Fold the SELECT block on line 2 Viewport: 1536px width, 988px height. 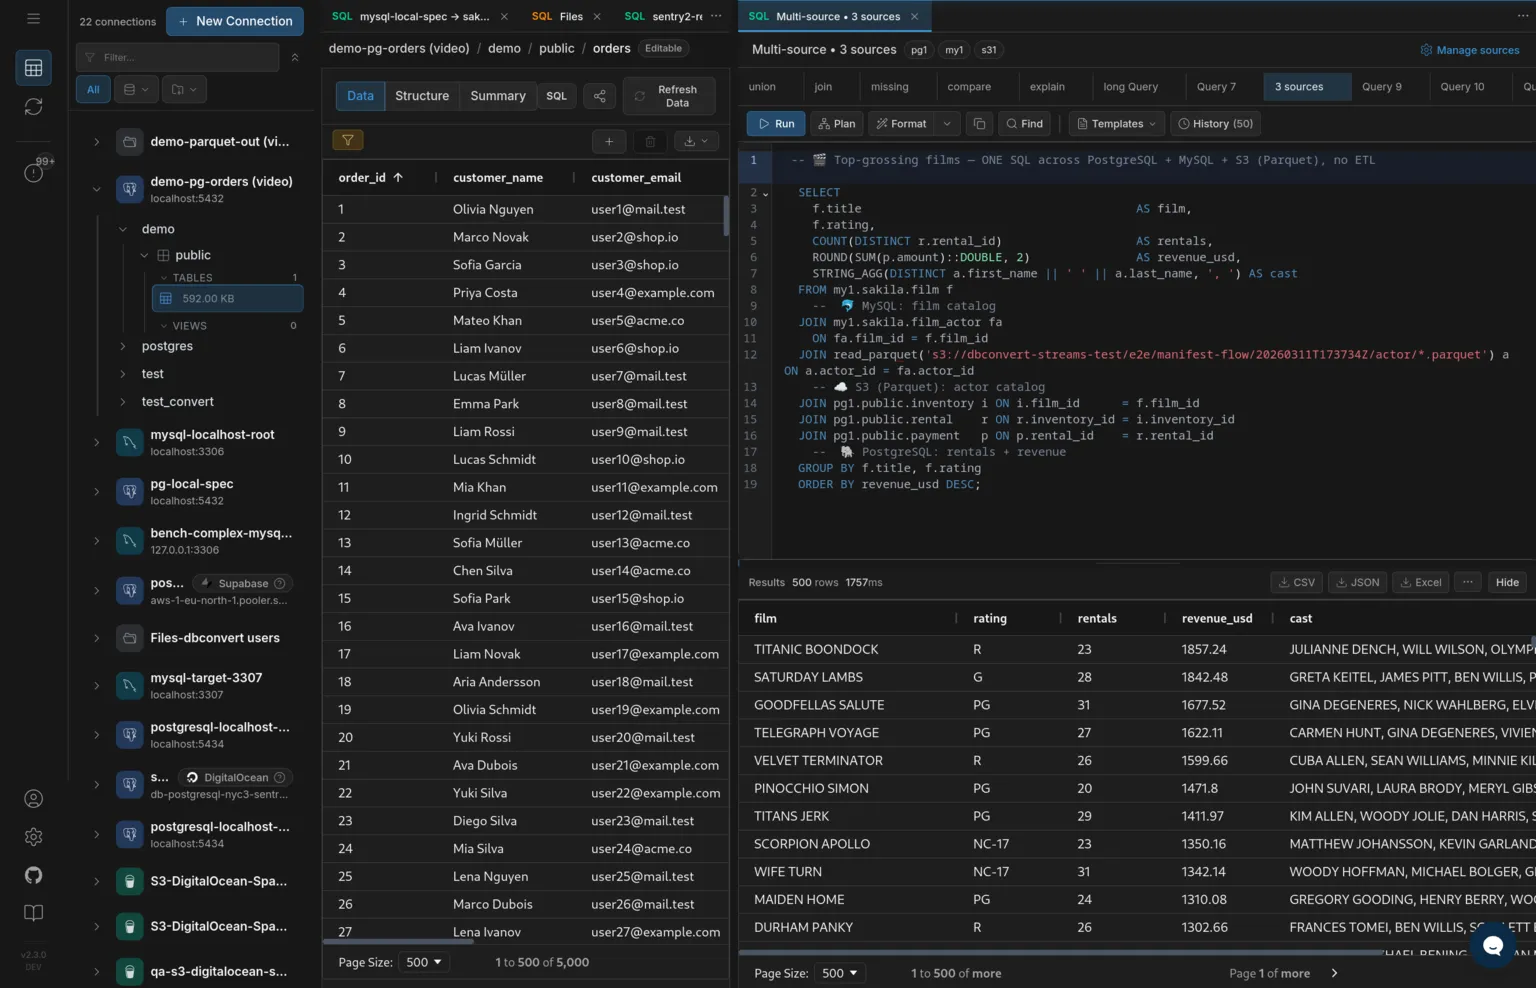pos(766,194)
